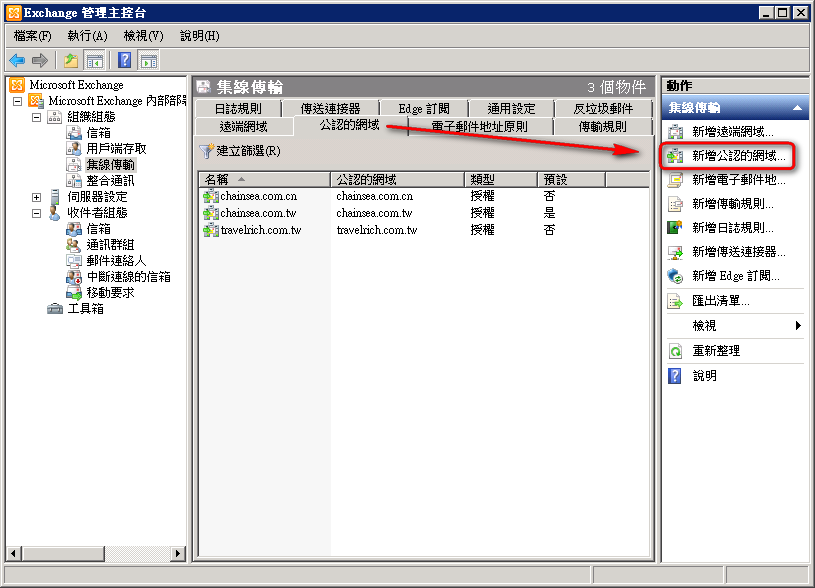Click the 新增日誌規則 action icon
This screenshot has width=815, height=588.
click(x=675, y=228)
